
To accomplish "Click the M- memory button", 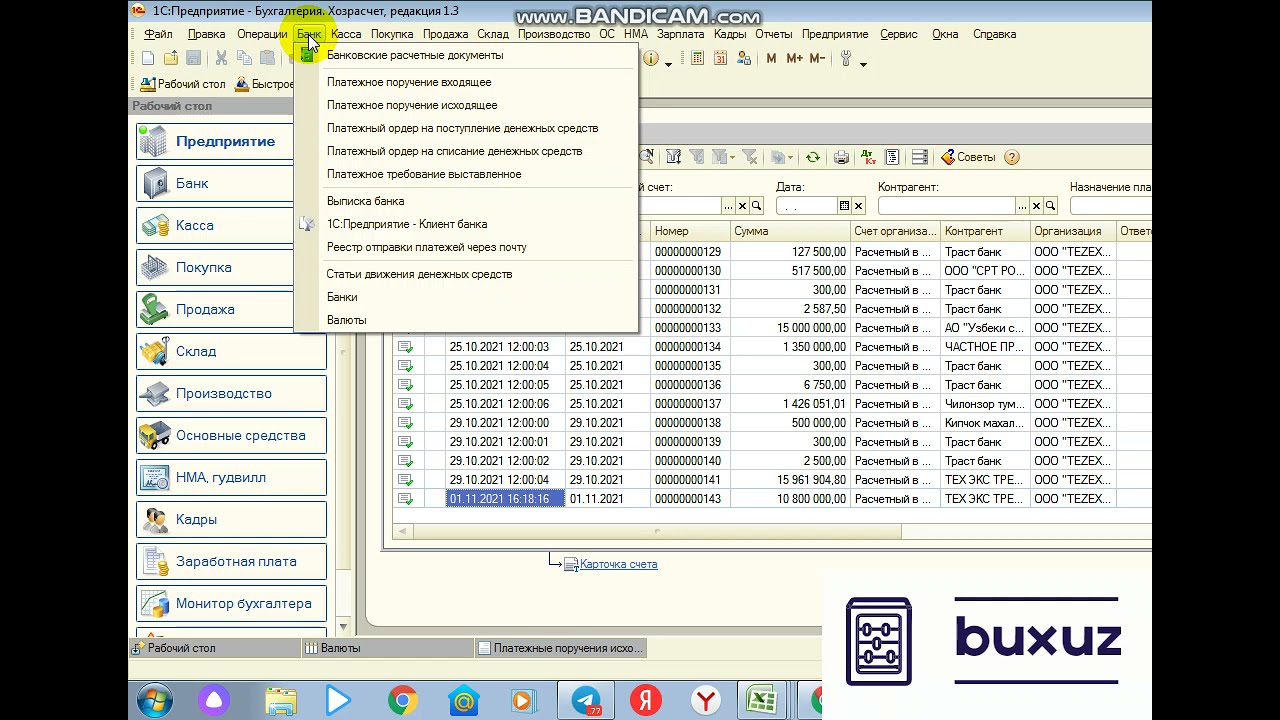I will coord(817,59).
